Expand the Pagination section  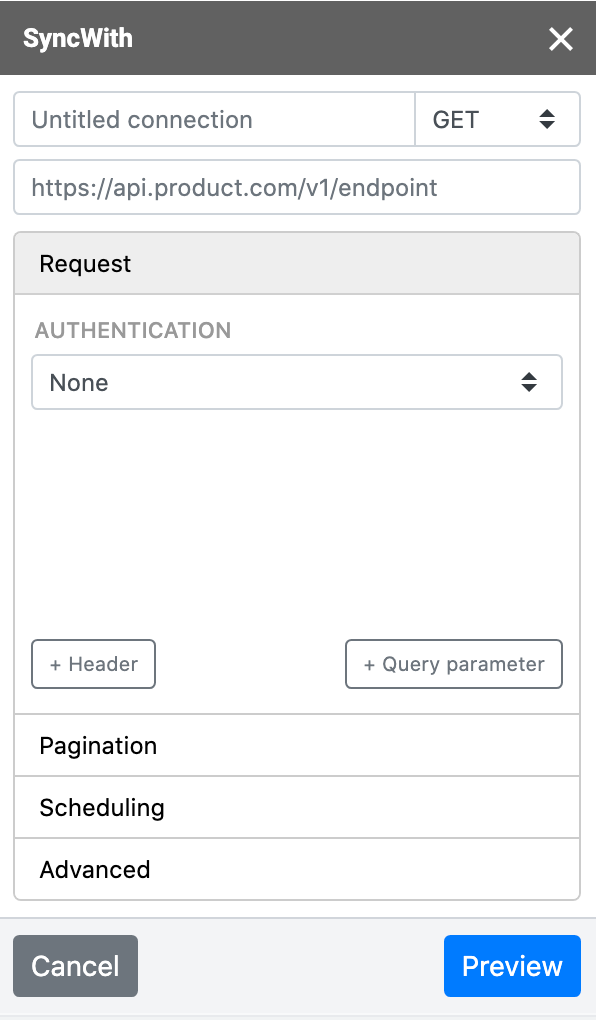pyautogui.click(x=97, y=745)
